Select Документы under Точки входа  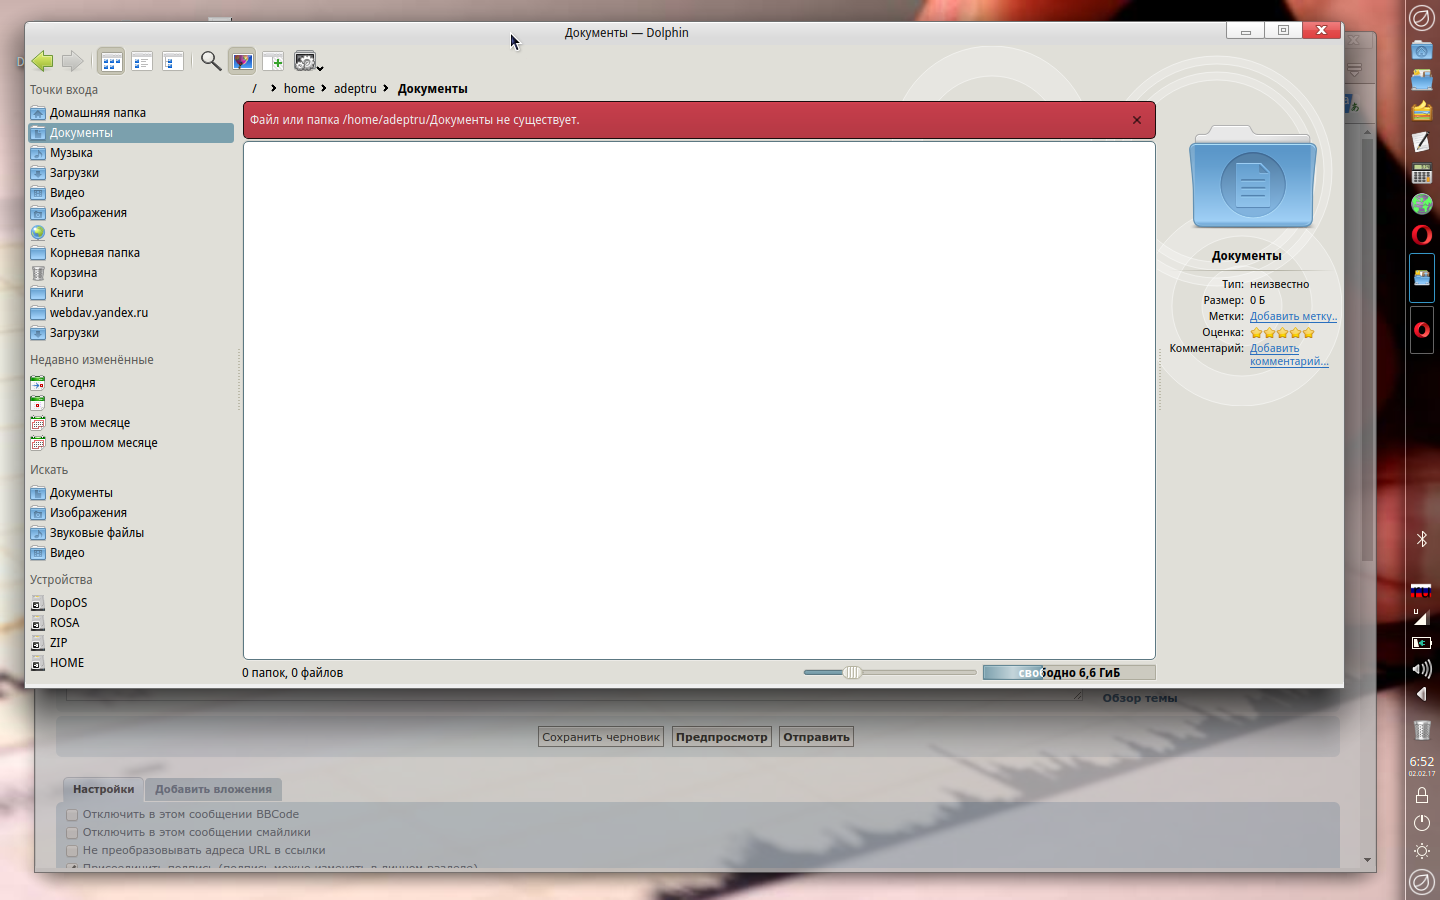tap(131, 133)
